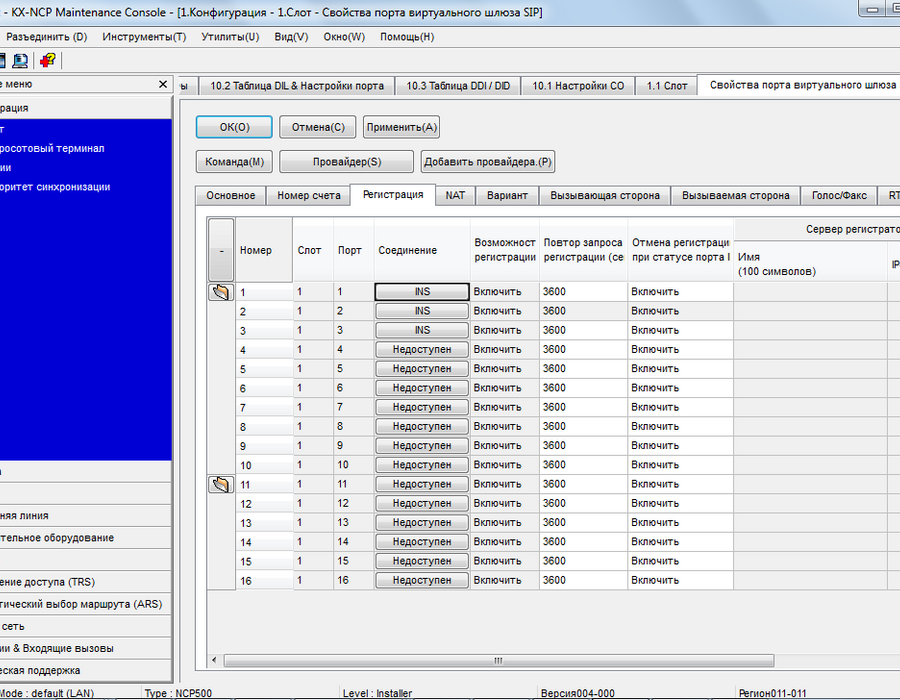The width and height of the screenshot is (900, 700).
Task: Open the Окно(W) menu
Action: click(344, 37)
